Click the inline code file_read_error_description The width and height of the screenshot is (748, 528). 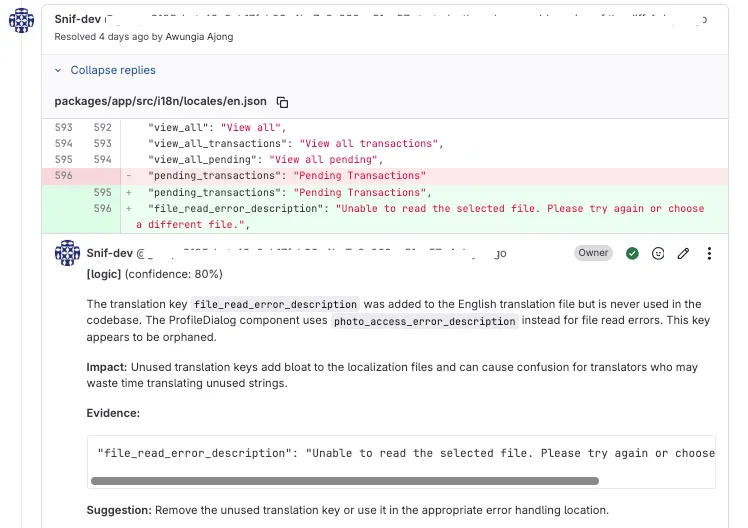pyautogui.click(x=275, y=304)
